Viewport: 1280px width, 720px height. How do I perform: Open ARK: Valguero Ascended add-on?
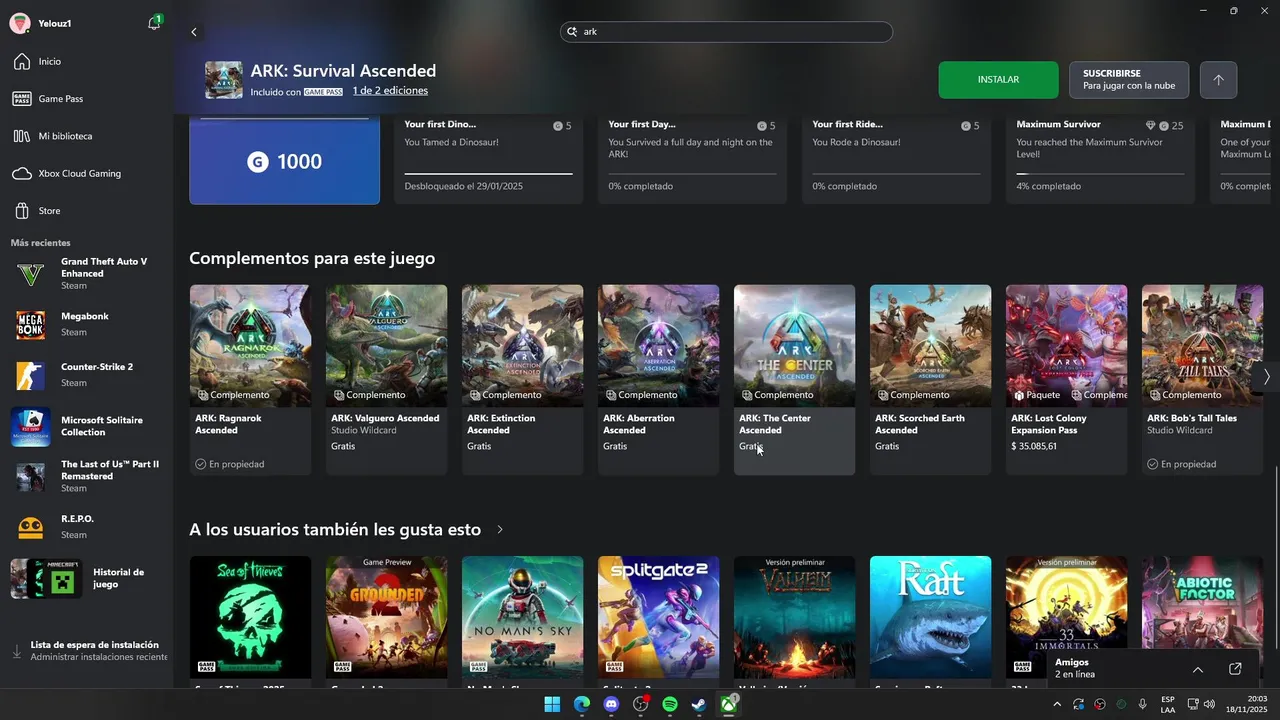point(386,380)
